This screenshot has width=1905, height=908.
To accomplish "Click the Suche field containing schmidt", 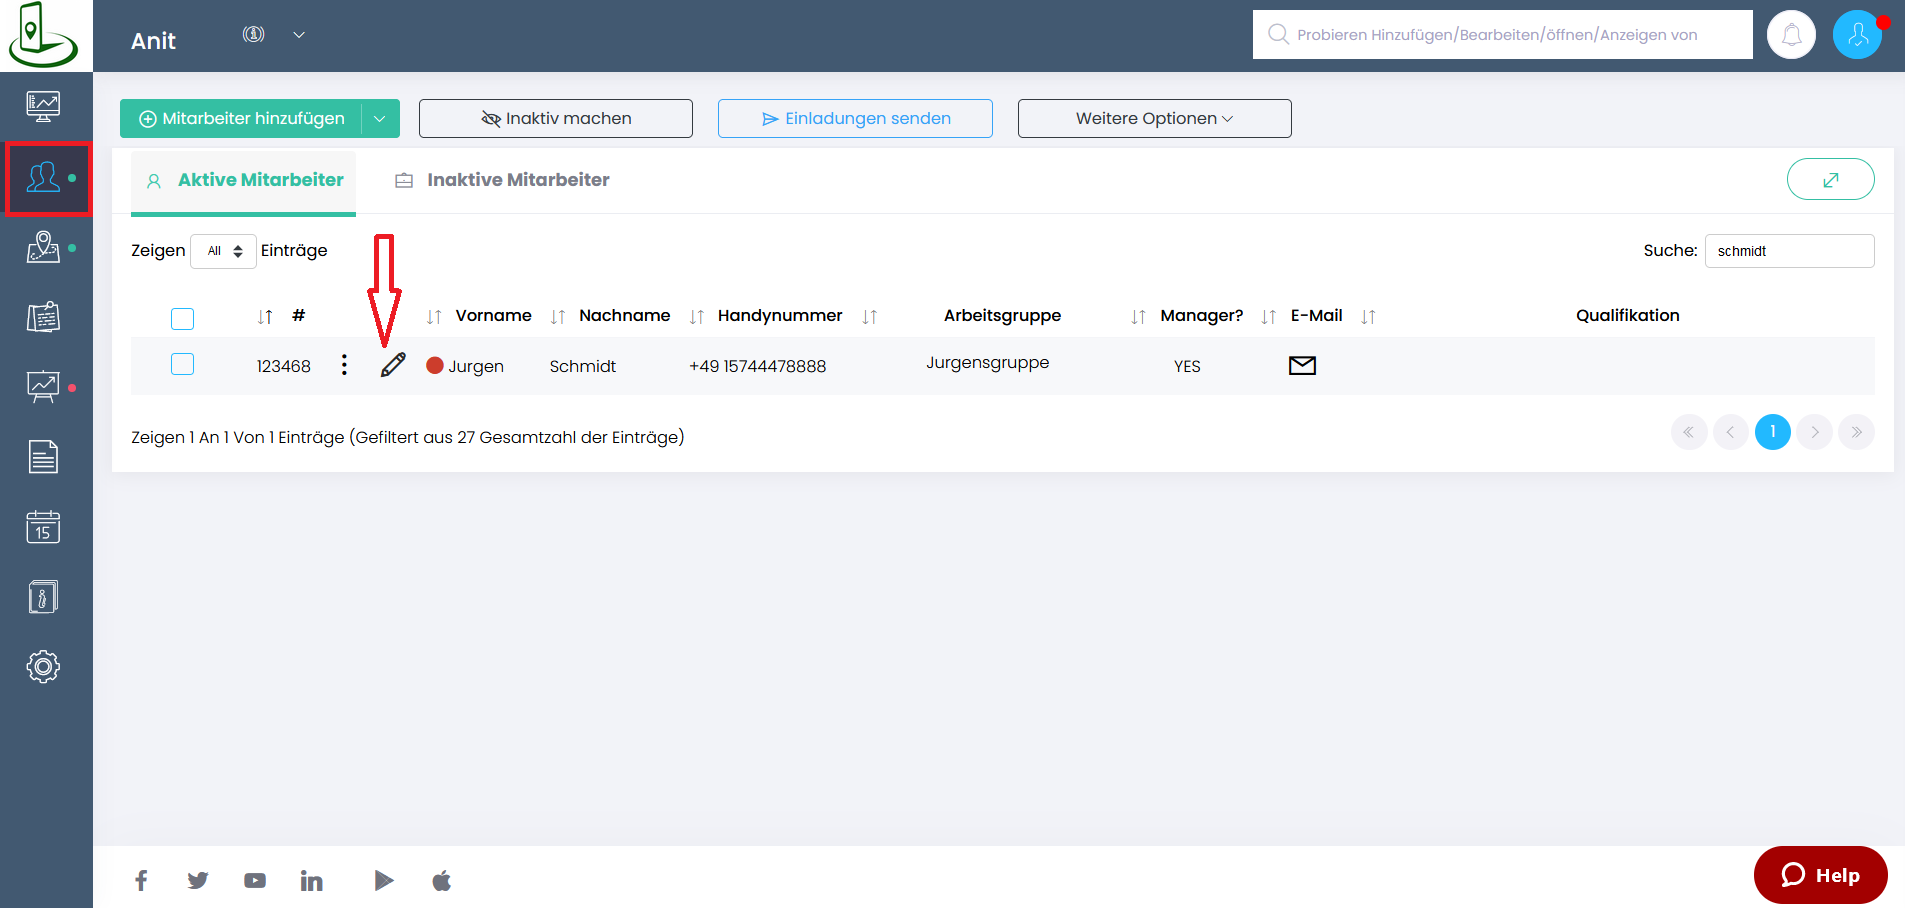I will [1789, 251].
